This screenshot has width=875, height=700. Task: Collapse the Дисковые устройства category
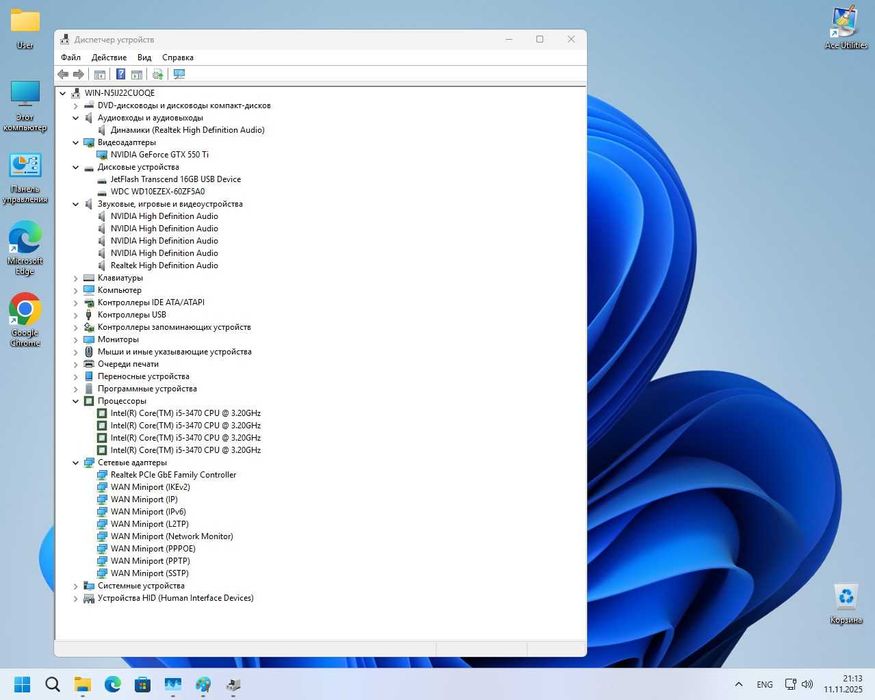(75, 167)
